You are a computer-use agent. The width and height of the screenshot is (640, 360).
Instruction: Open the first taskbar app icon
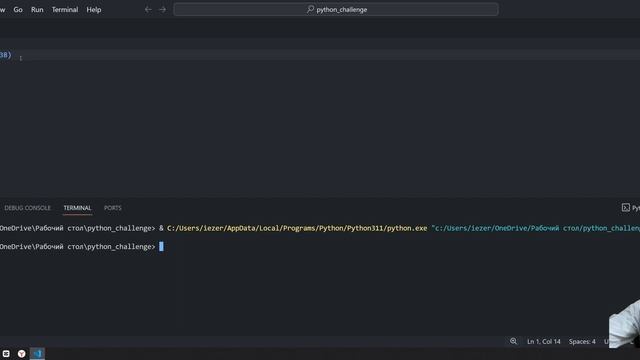(x=6, y=353)
